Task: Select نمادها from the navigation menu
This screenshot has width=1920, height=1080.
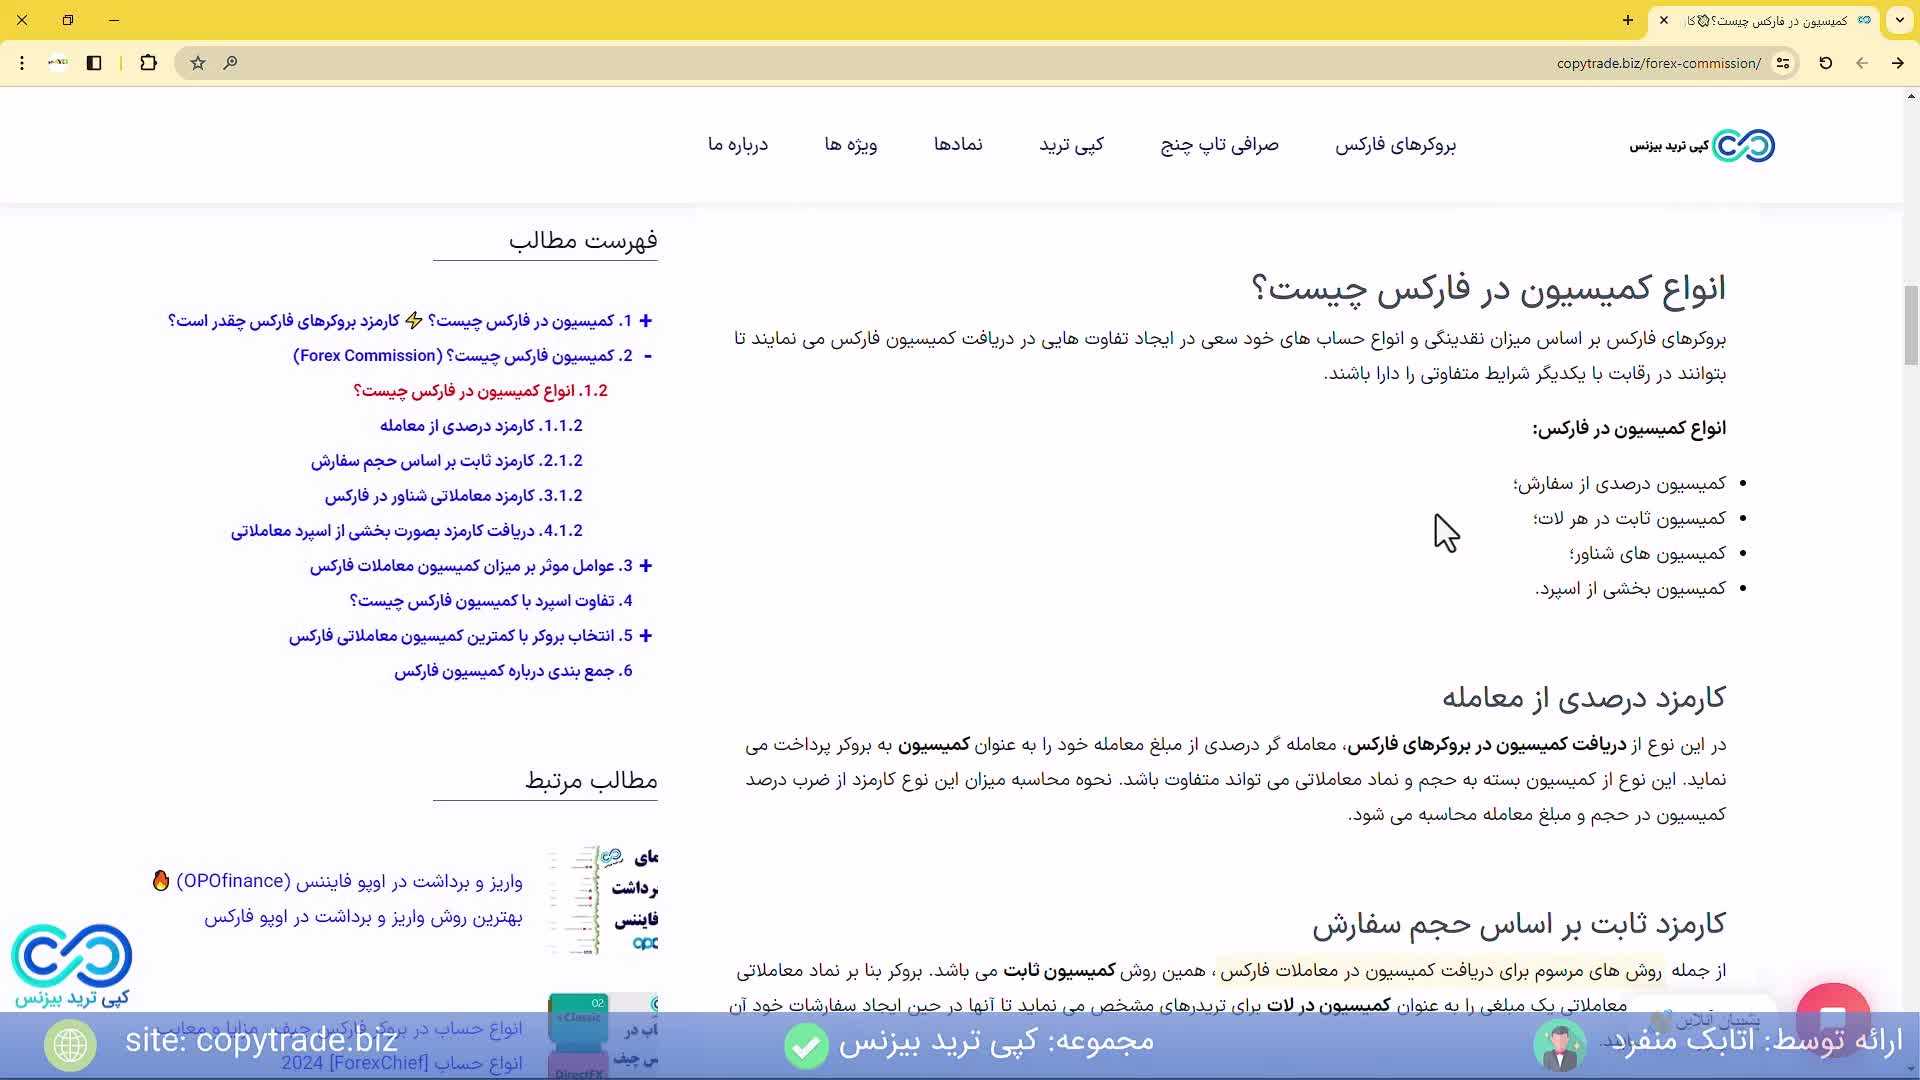Action: pos(958,144)
